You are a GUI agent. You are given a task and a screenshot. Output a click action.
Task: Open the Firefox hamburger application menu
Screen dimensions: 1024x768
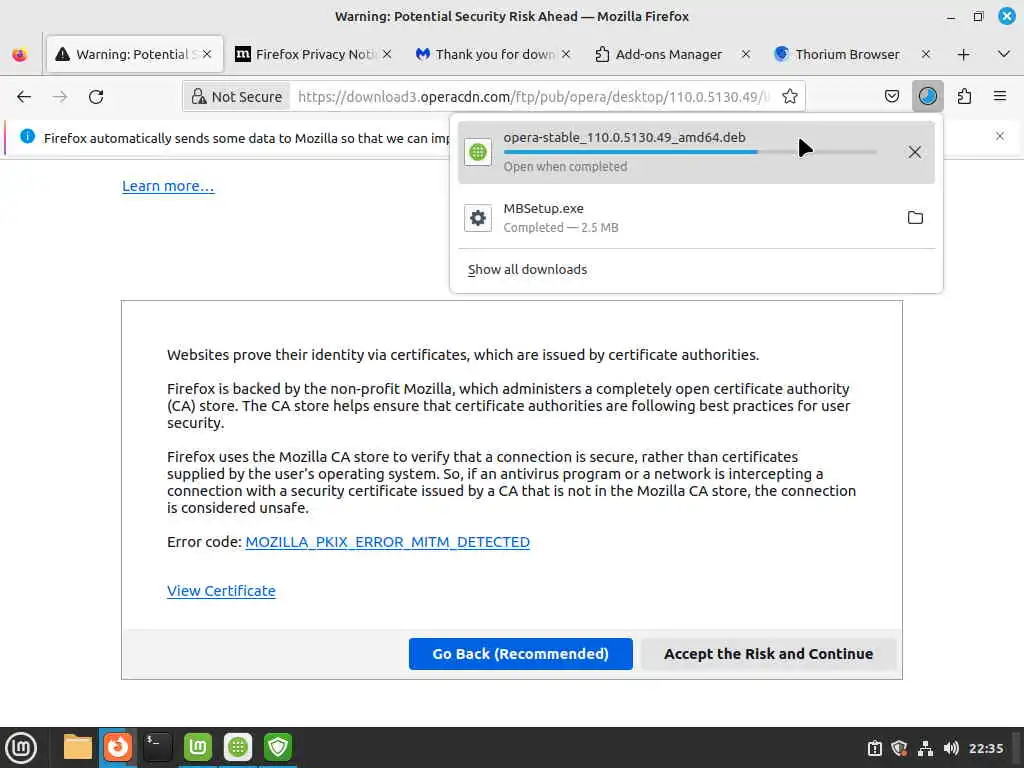click(x=1000, y=97)
